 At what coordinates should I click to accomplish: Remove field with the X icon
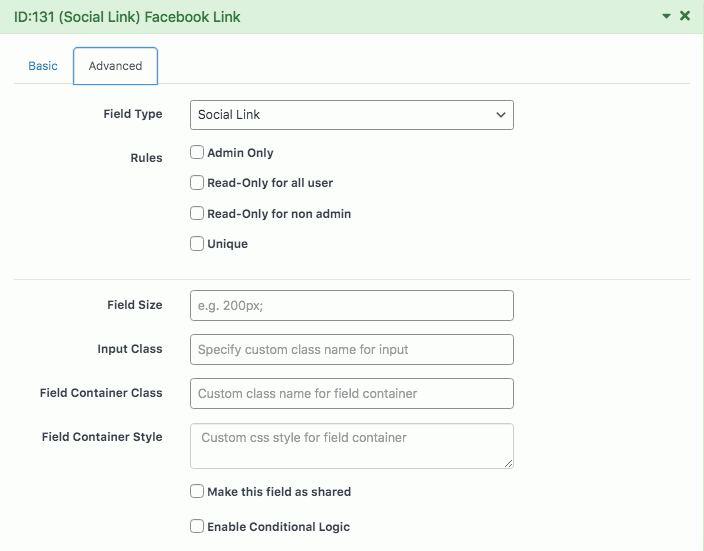click(x=685, y=16)
